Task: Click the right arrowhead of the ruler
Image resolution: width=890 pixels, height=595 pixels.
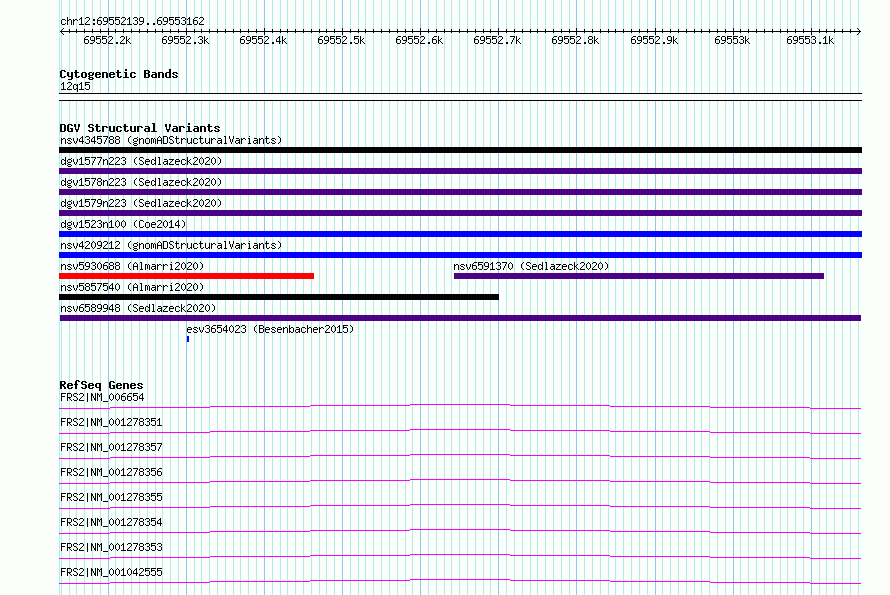Action: [859, 31]
